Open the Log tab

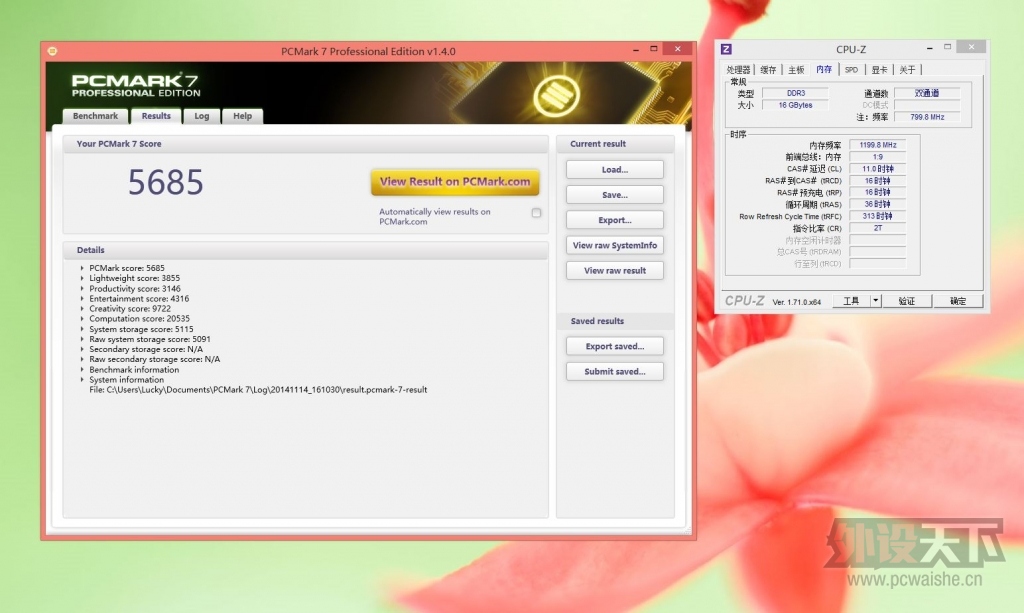point(202,116)
